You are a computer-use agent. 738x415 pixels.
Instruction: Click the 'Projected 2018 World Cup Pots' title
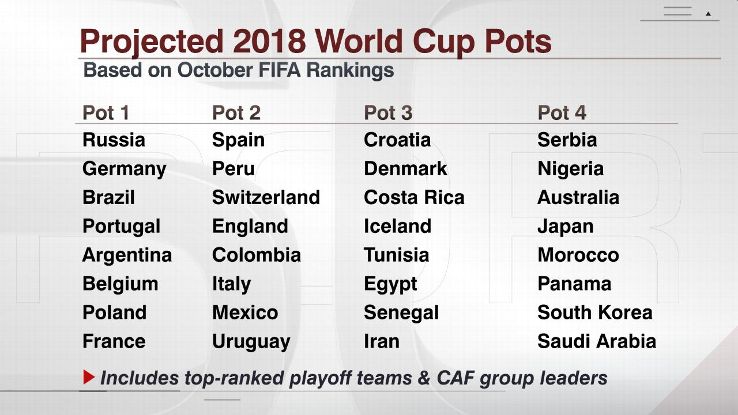click(x=314, y=43)
